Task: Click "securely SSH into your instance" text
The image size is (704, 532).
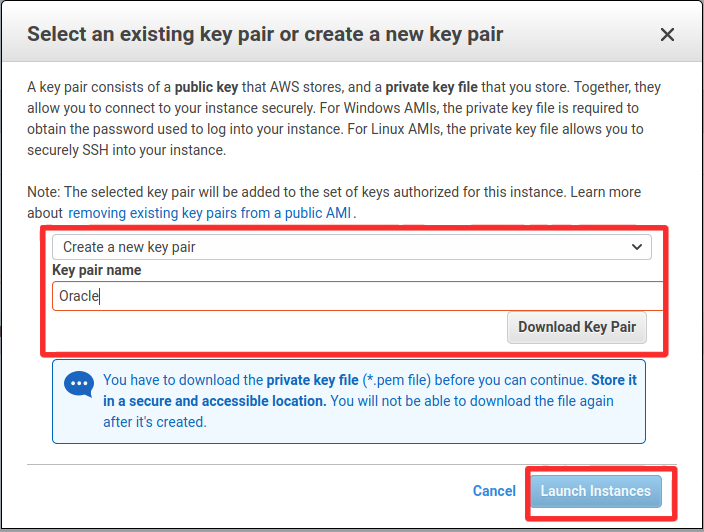Action: 127,150
